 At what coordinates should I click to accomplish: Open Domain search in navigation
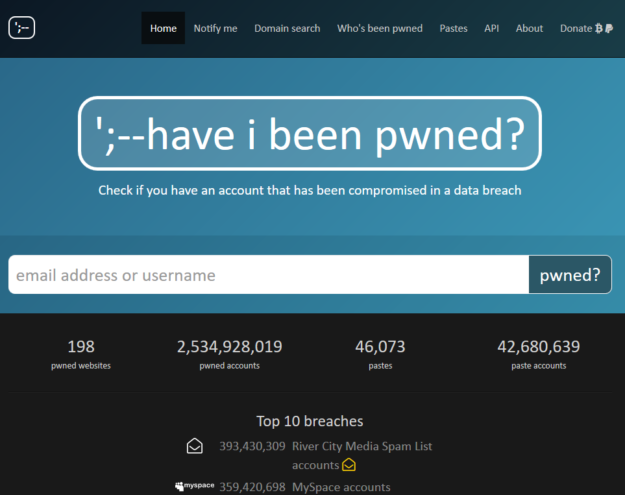coord(287,29)
